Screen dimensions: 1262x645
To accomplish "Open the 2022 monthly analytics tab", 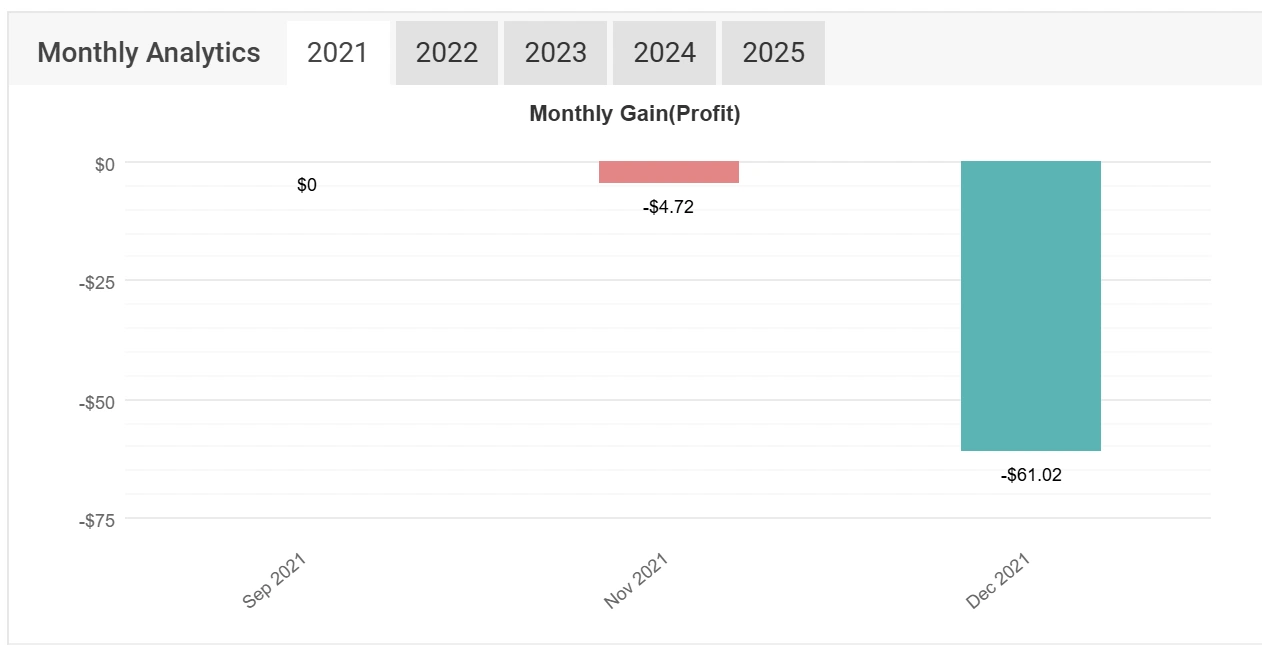I will point(447,53).
